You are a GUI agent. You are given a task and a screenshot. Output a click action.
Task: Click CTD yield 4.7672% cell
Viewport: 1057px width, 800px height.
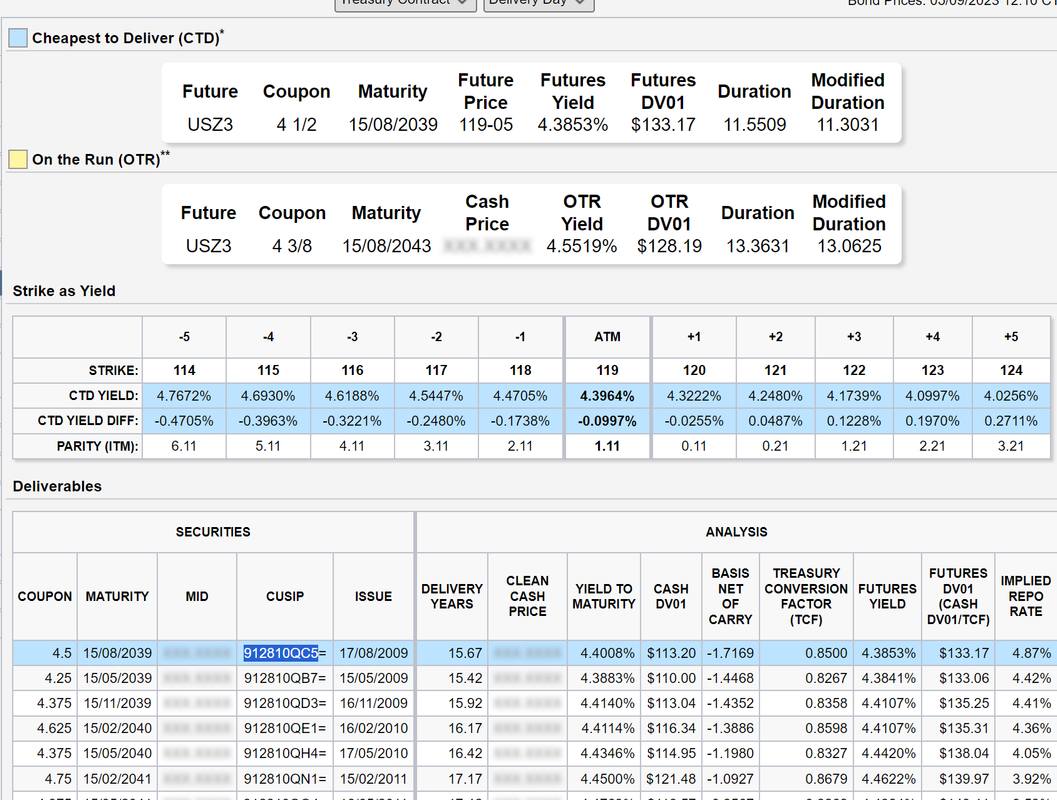pyautogui.click(x=184, y=396)
